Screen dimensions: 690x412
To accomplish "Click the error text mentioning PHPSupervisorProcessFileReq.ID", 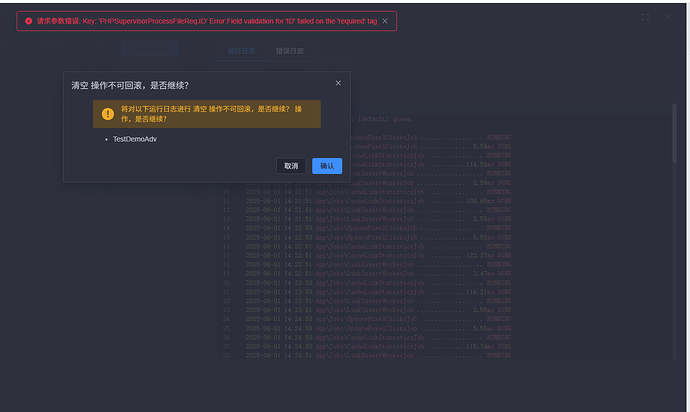I will pyautogui.click(x=207, y=21).
